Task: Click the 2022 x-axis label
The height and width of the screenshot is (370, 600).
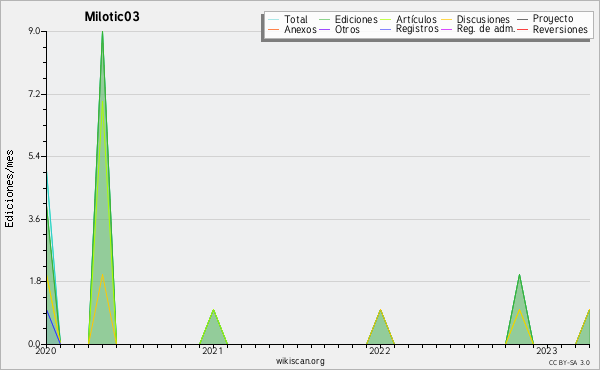Action: point(380,351)
